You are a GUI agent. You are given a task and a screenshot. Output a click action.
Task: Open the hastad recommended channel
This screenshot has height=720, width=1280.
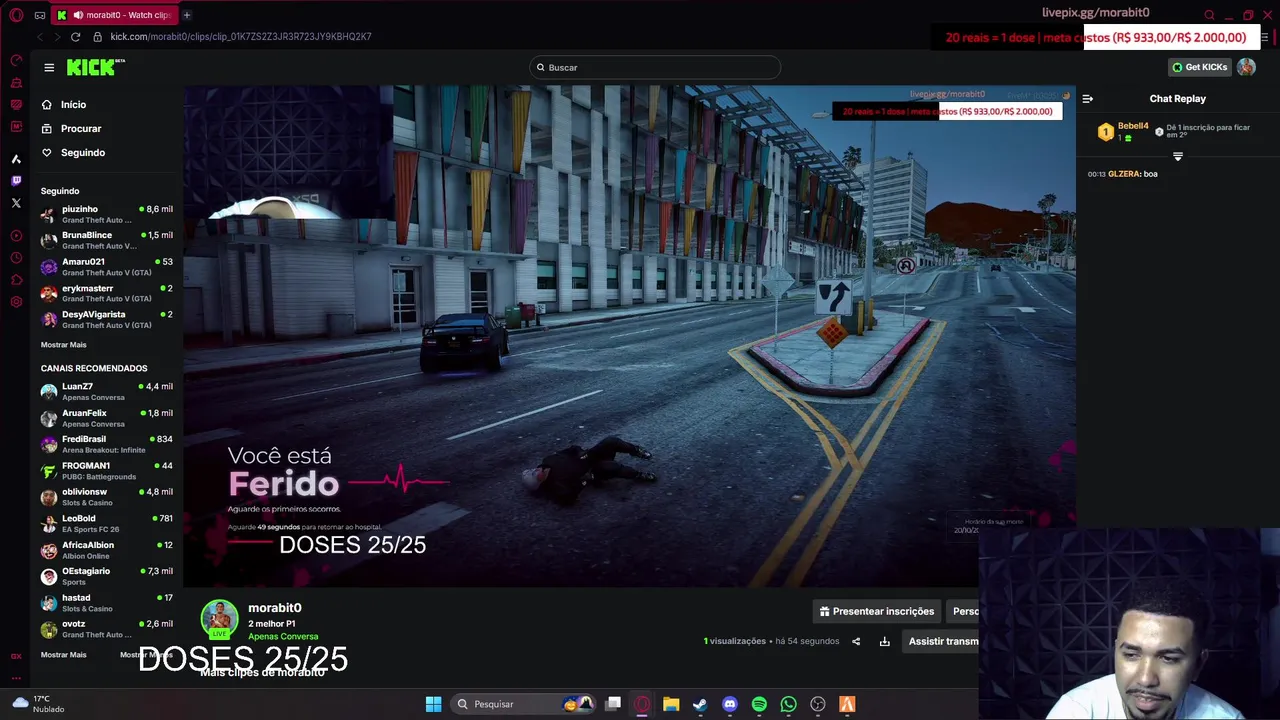point(106,603)
